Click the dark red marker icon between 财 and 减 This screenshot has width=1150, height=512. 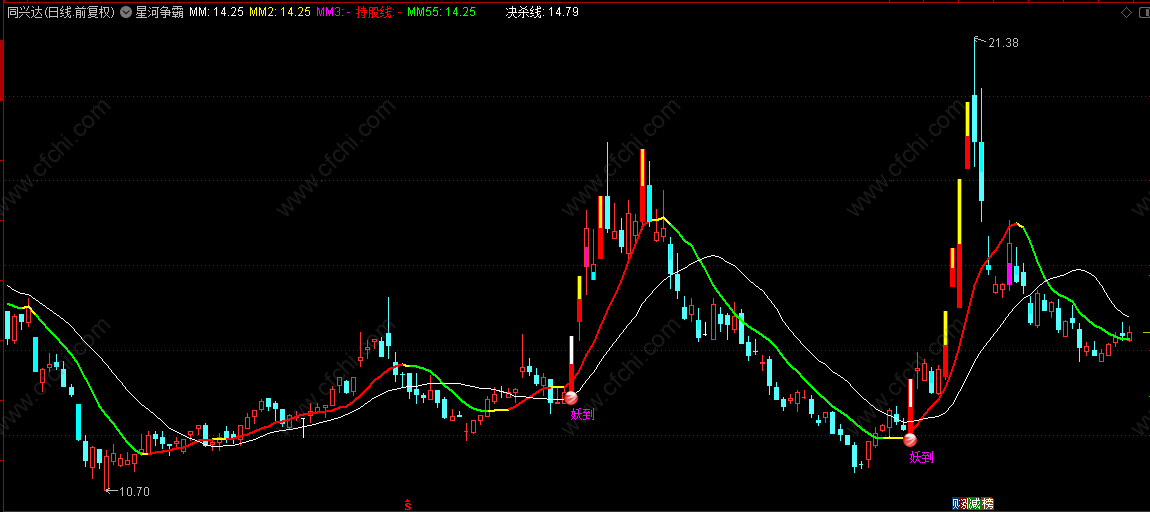tap(964, 503)
